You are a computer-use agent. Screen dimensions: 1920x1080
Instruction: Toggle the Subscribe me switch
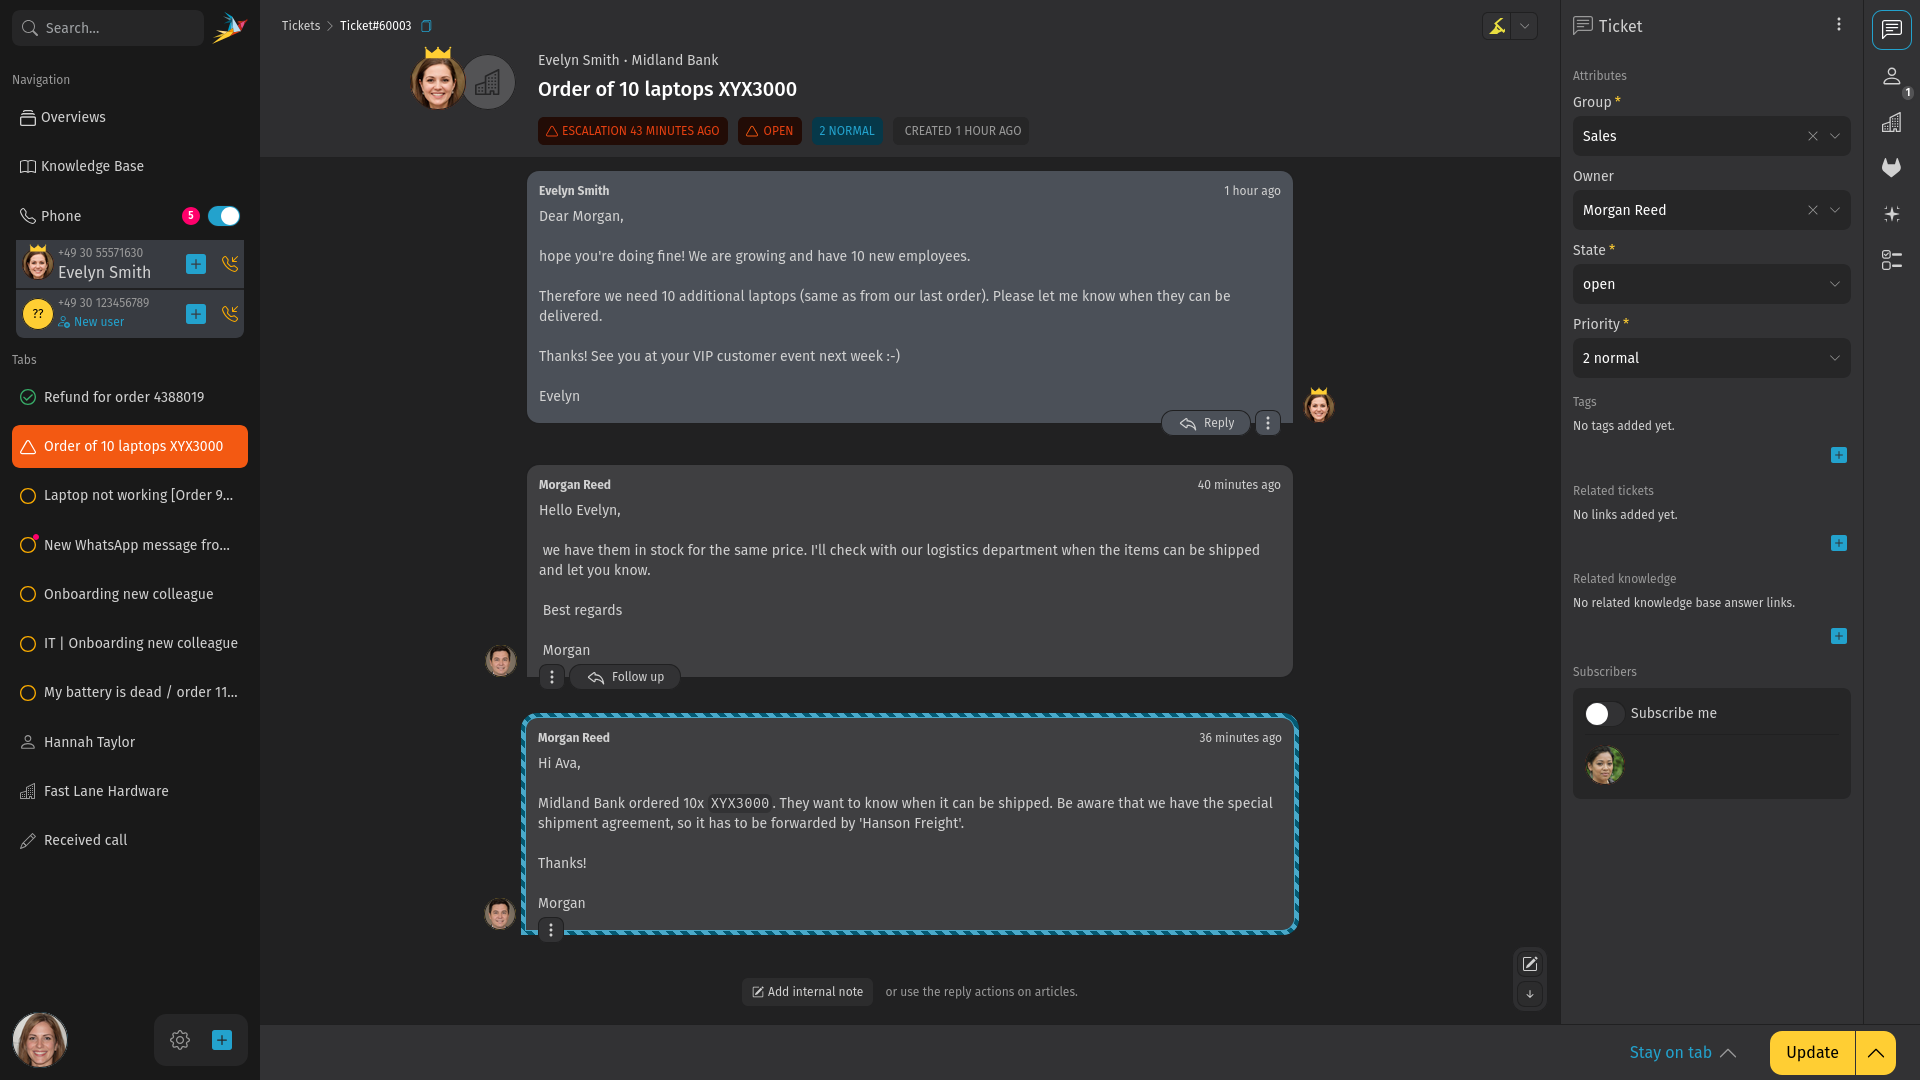pos(1603,714)
